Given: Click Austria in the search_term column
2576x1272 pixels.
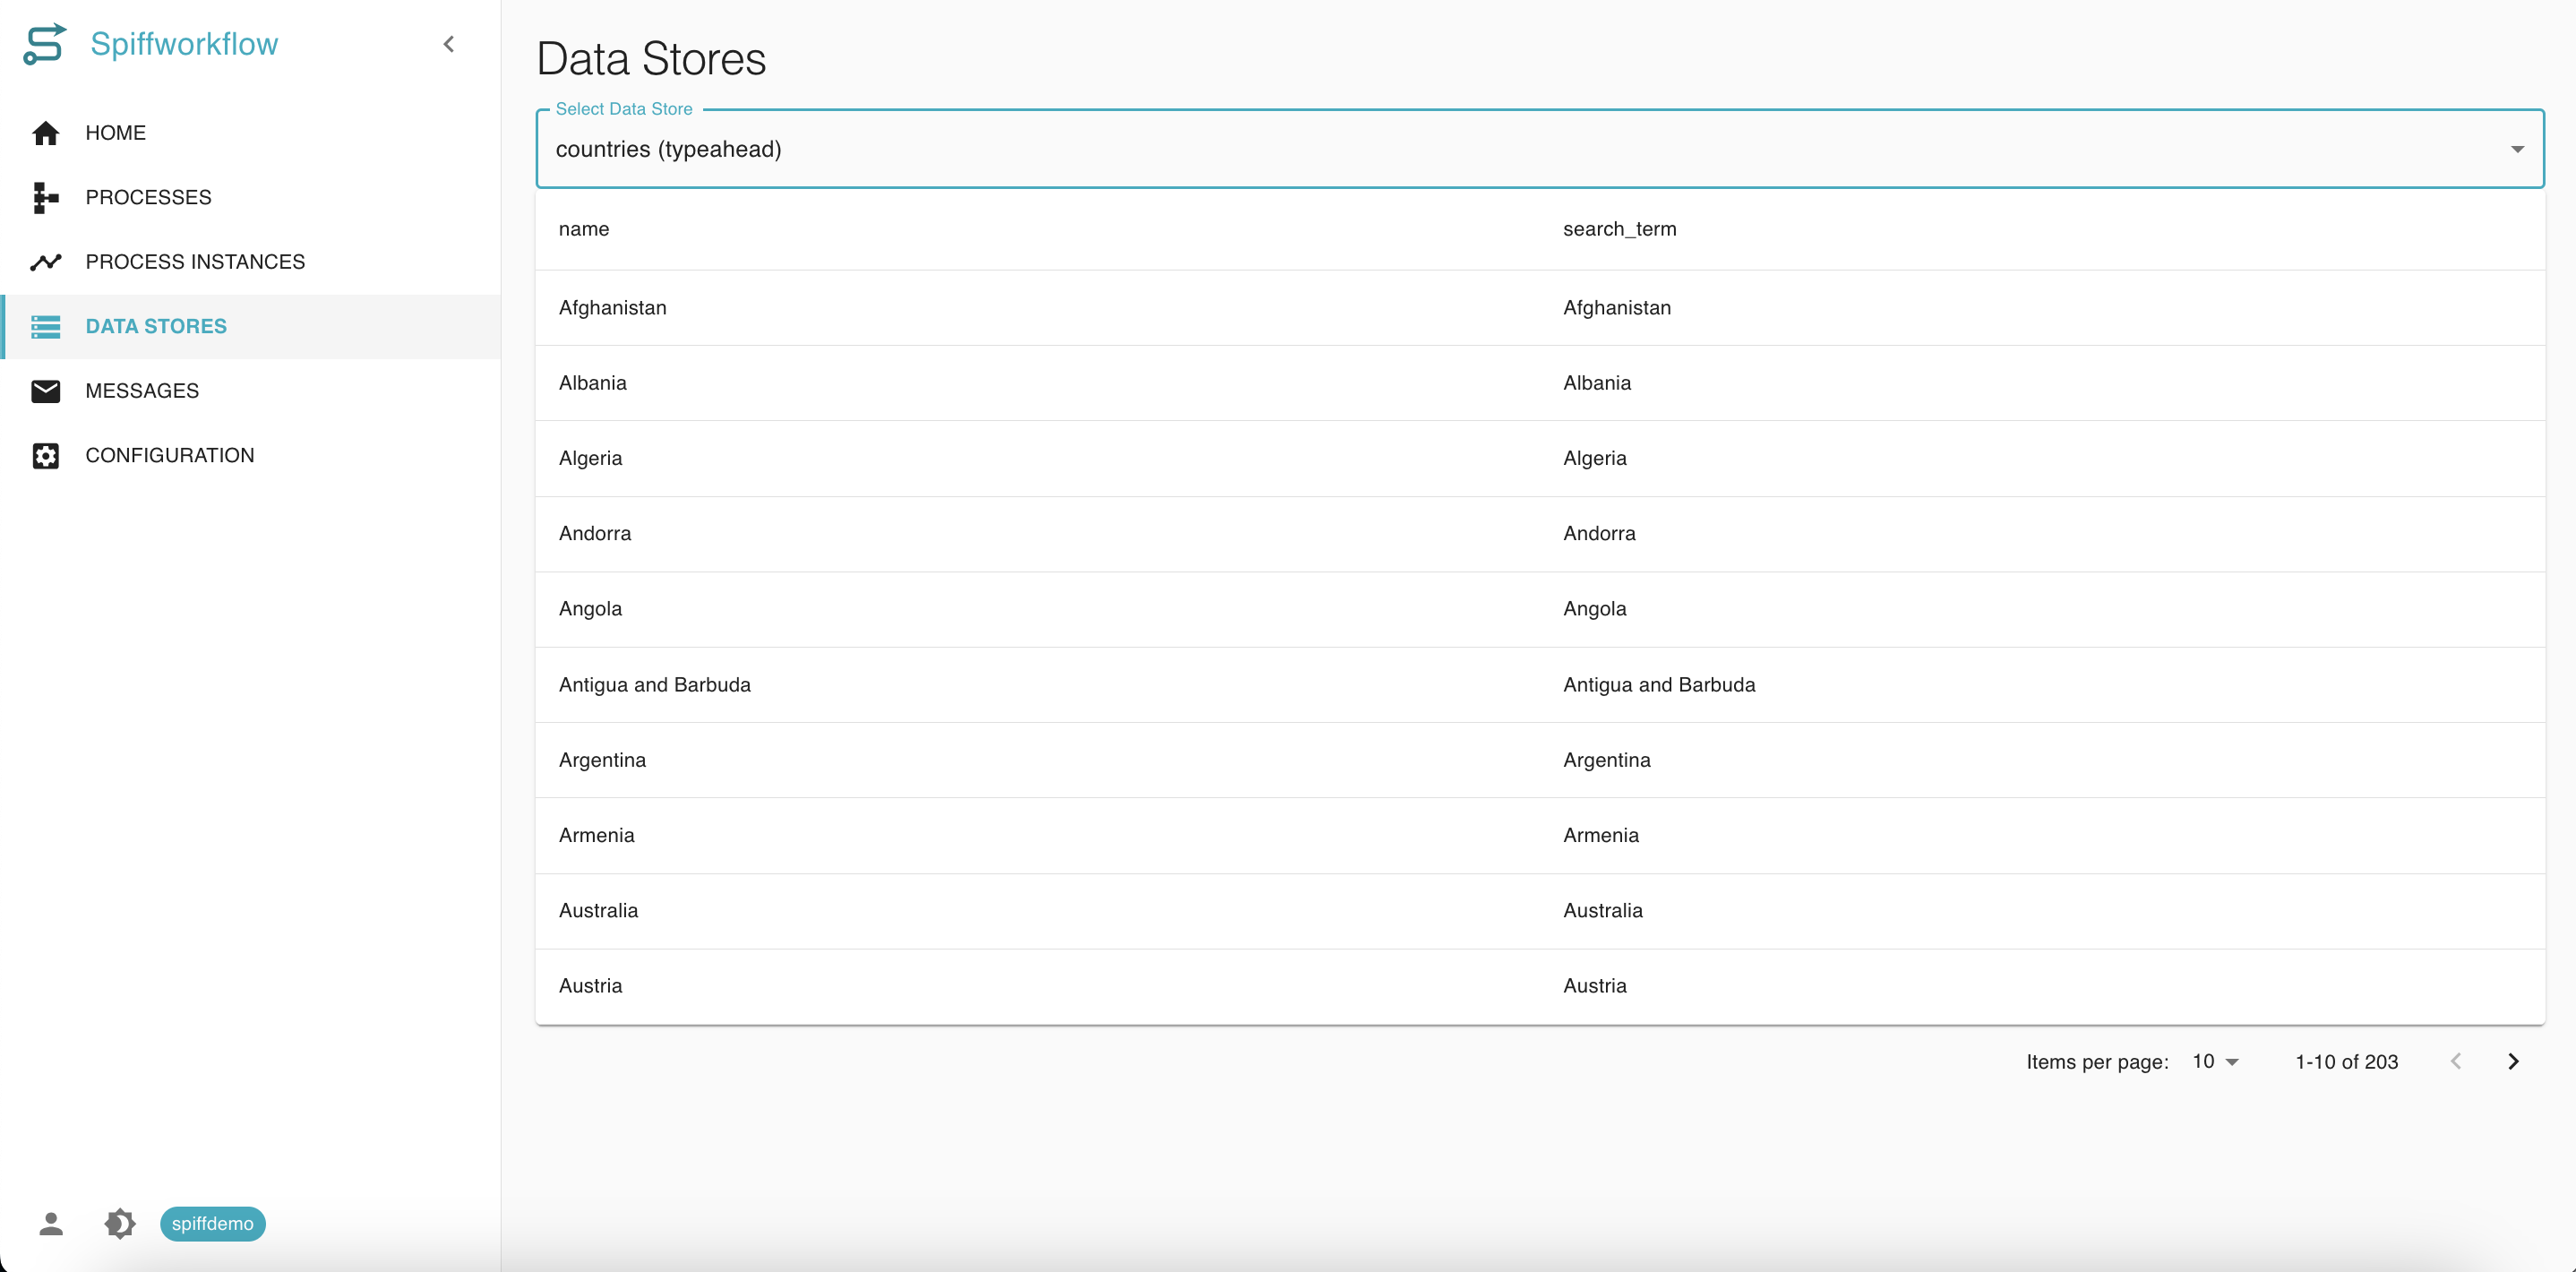Looking at the screenshot, I should pyautogui.click(x=1595, y=986).
